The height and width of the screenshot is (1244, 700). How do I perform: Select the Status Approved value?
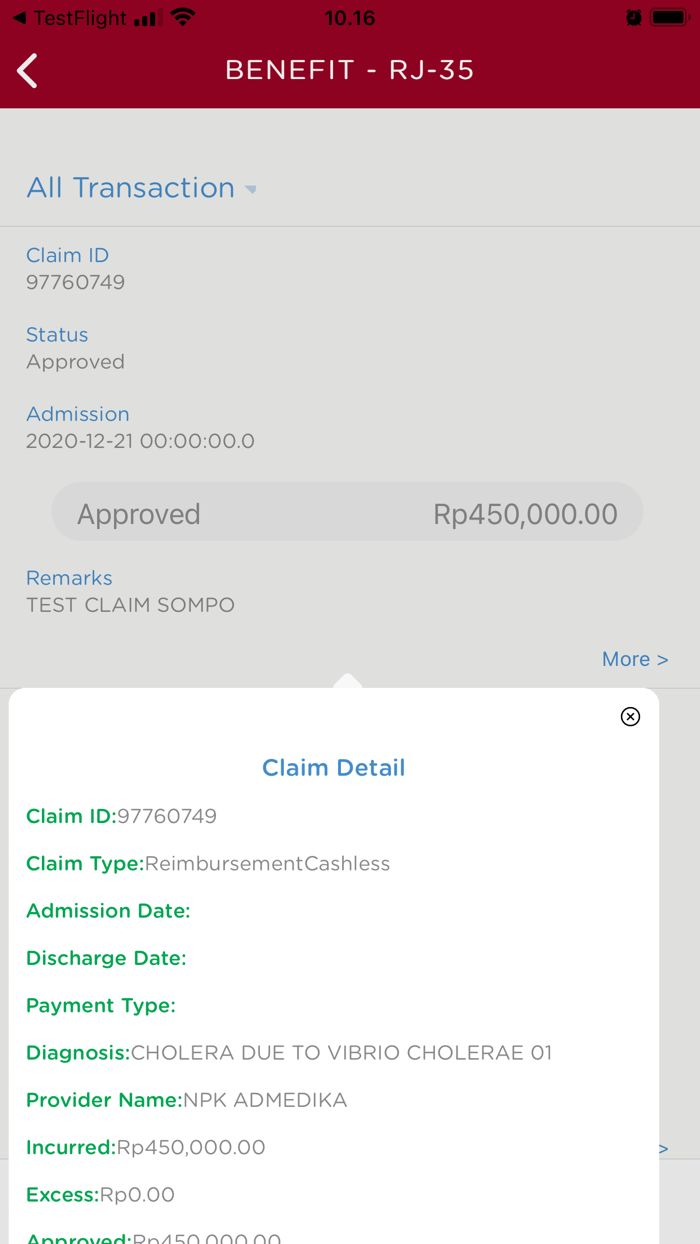pyautogui.click(x=75, y=361)
